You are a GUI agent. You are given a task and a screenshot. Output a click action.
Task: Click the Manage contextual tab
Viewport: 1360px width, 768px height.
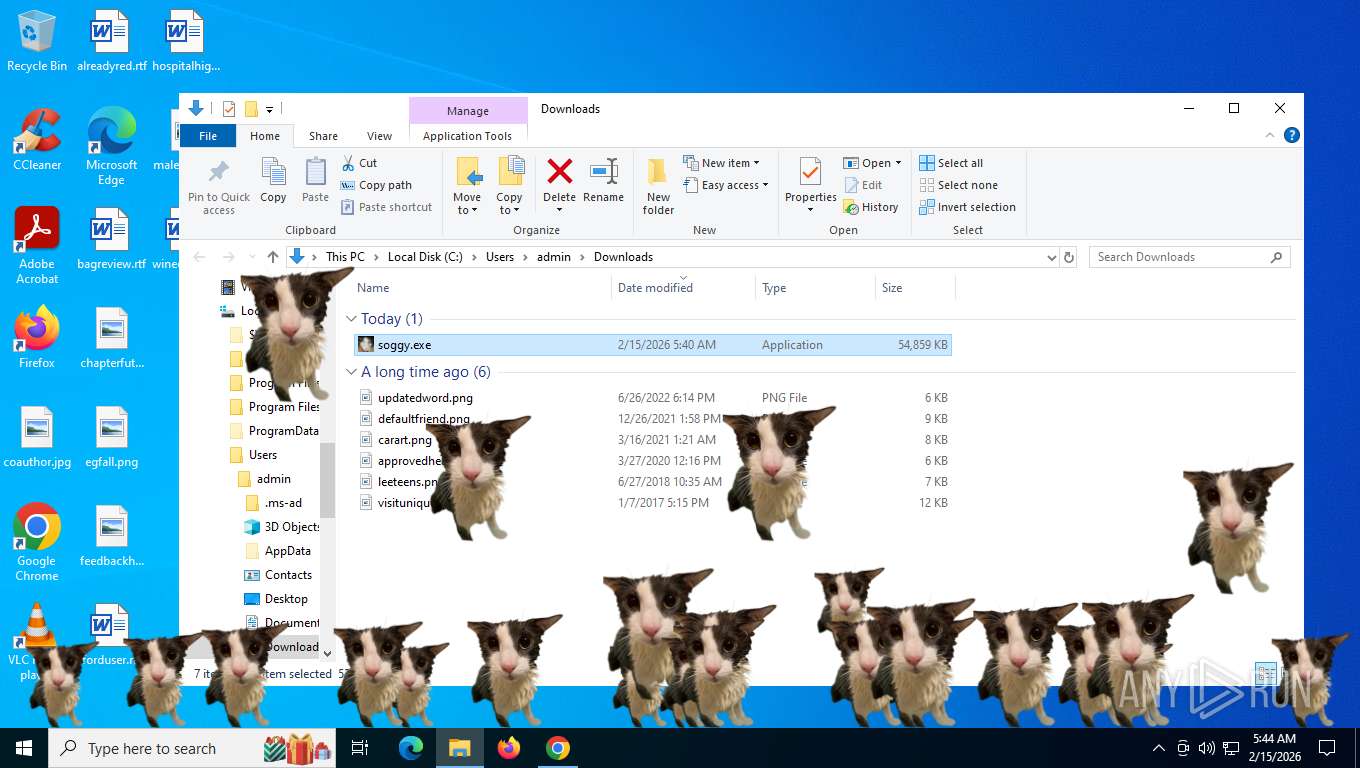[x=468, y=111]
